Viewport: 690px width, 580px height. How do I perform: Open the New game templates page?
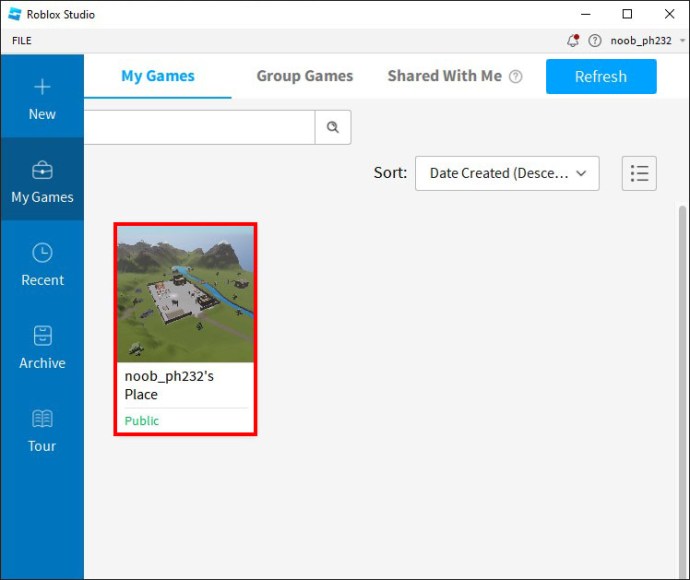click(42, 96)
